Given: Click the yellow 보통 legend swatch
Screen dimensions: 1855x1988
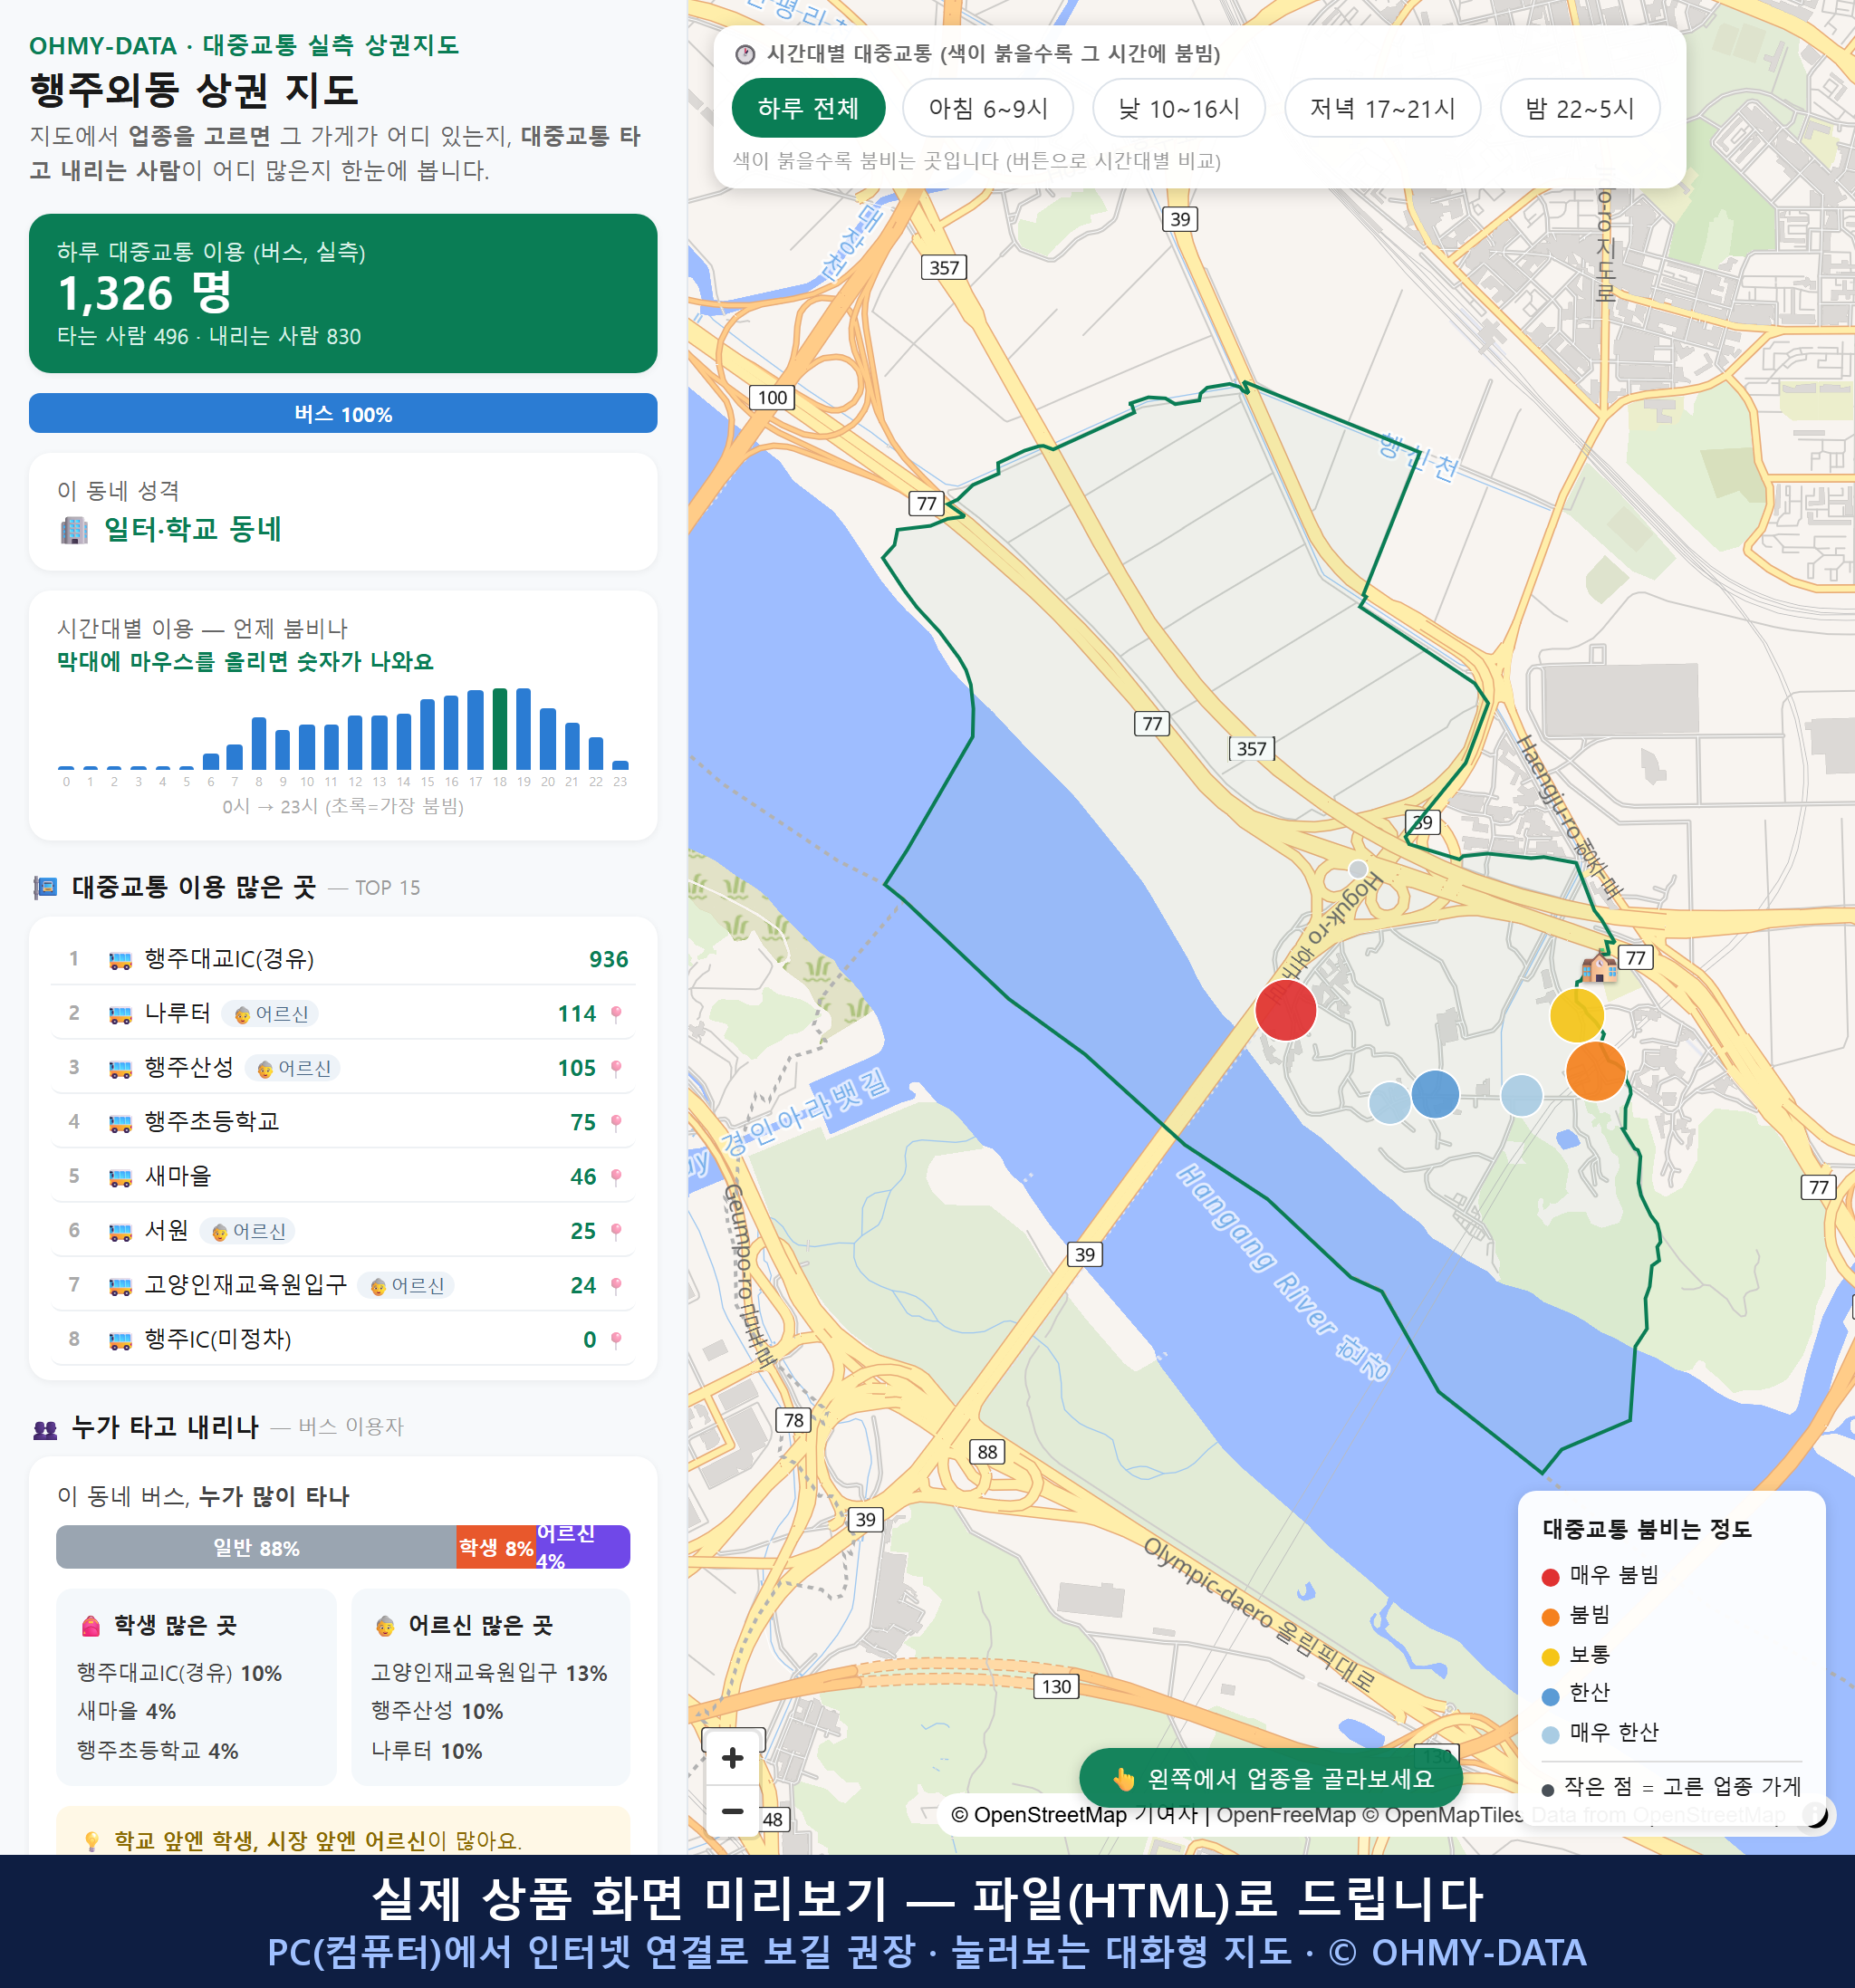Looking at the screenshot, I should click(x=1550, y=1657).
